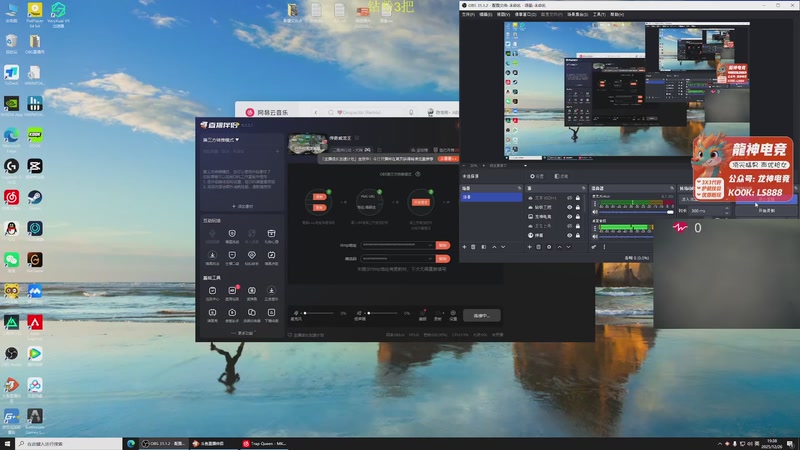Viewport: 800px width, 450px height.
Task: Toggle lock icon of the bottom source row
Action: click(578, 235)
